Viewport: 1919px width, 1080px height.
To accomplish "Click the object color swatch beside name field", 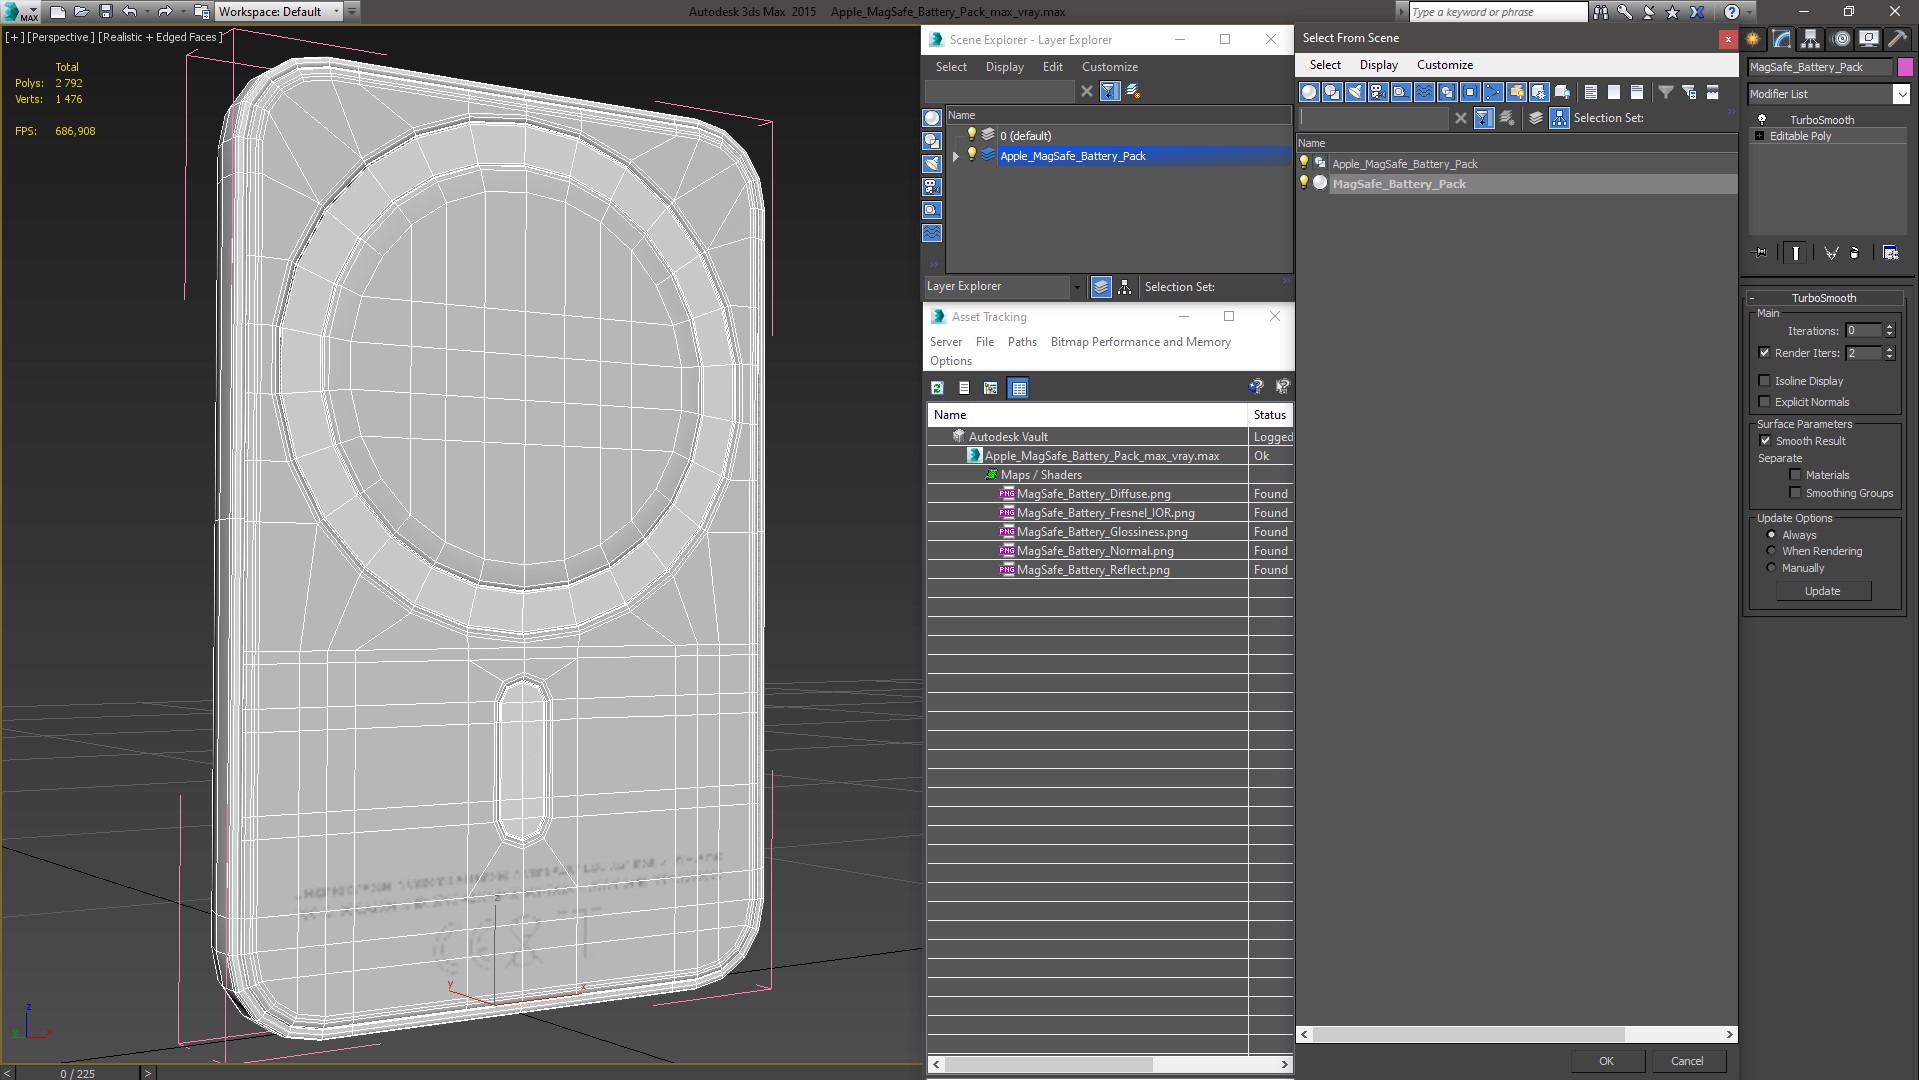I will click(x=1905, y=67).
